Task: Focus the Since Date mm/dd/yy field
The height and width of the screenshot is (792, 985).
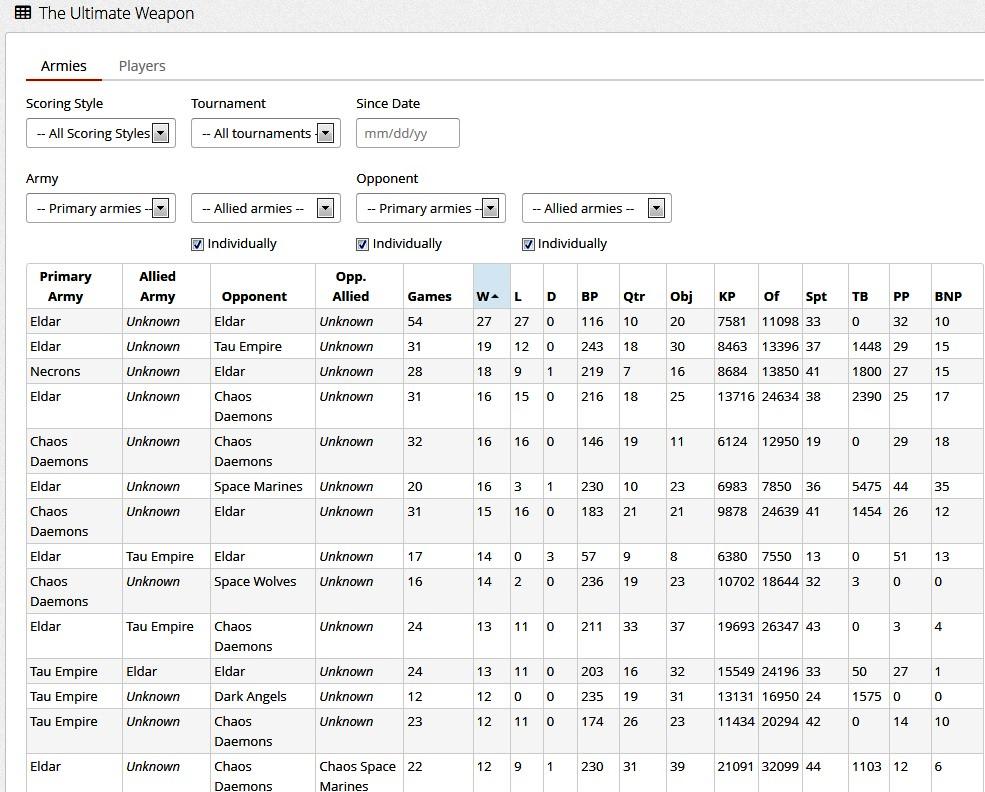Action: [408, 133]
